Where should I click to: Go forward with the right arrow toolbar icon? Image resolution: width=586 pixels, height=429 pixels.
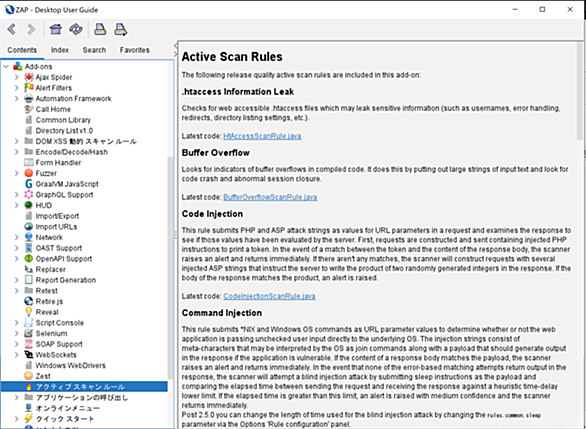(31, 29)
